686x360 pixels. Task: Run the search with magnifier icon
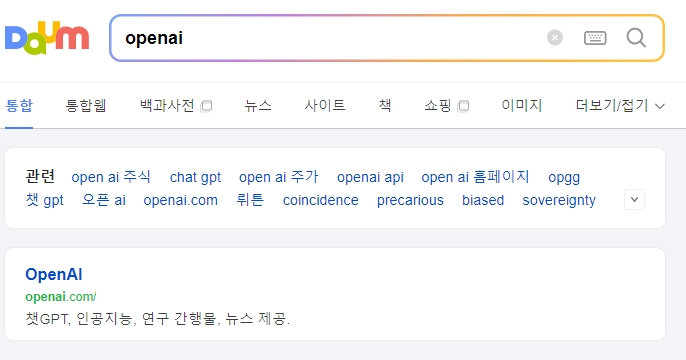coord(636,38)
